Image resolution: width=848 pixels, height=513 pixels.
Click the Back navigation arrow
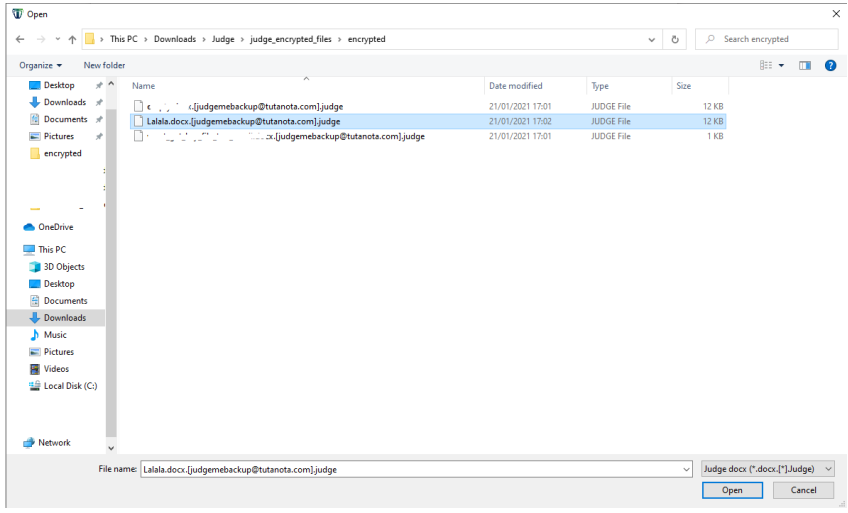(21, 39)
